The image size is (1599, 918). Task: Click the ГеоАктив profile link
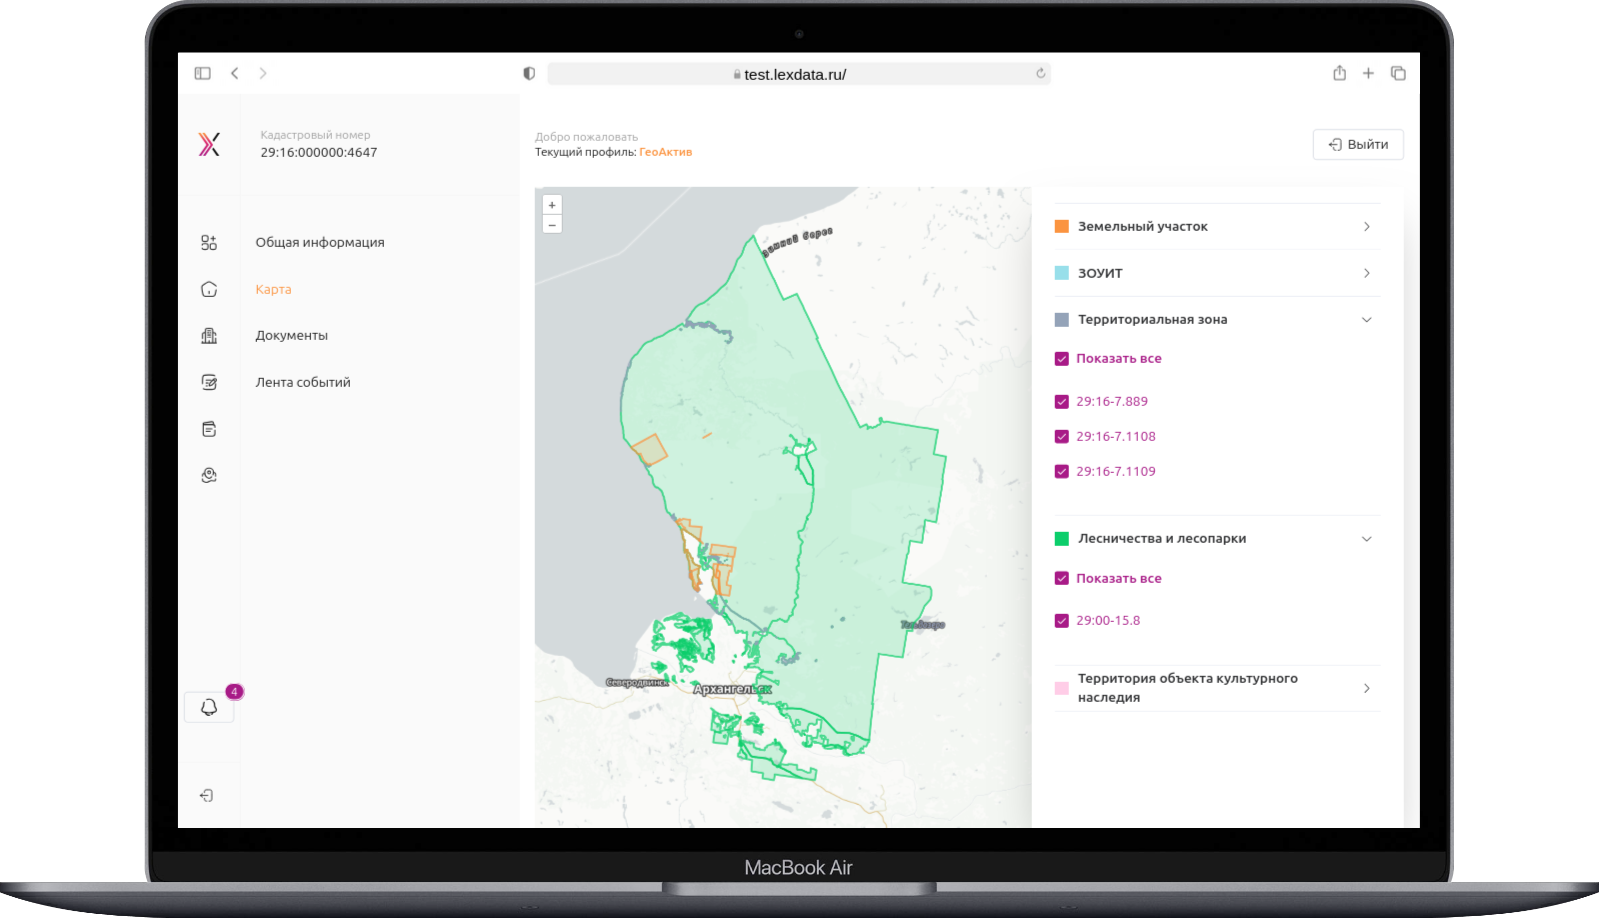[x=665, y=152]
